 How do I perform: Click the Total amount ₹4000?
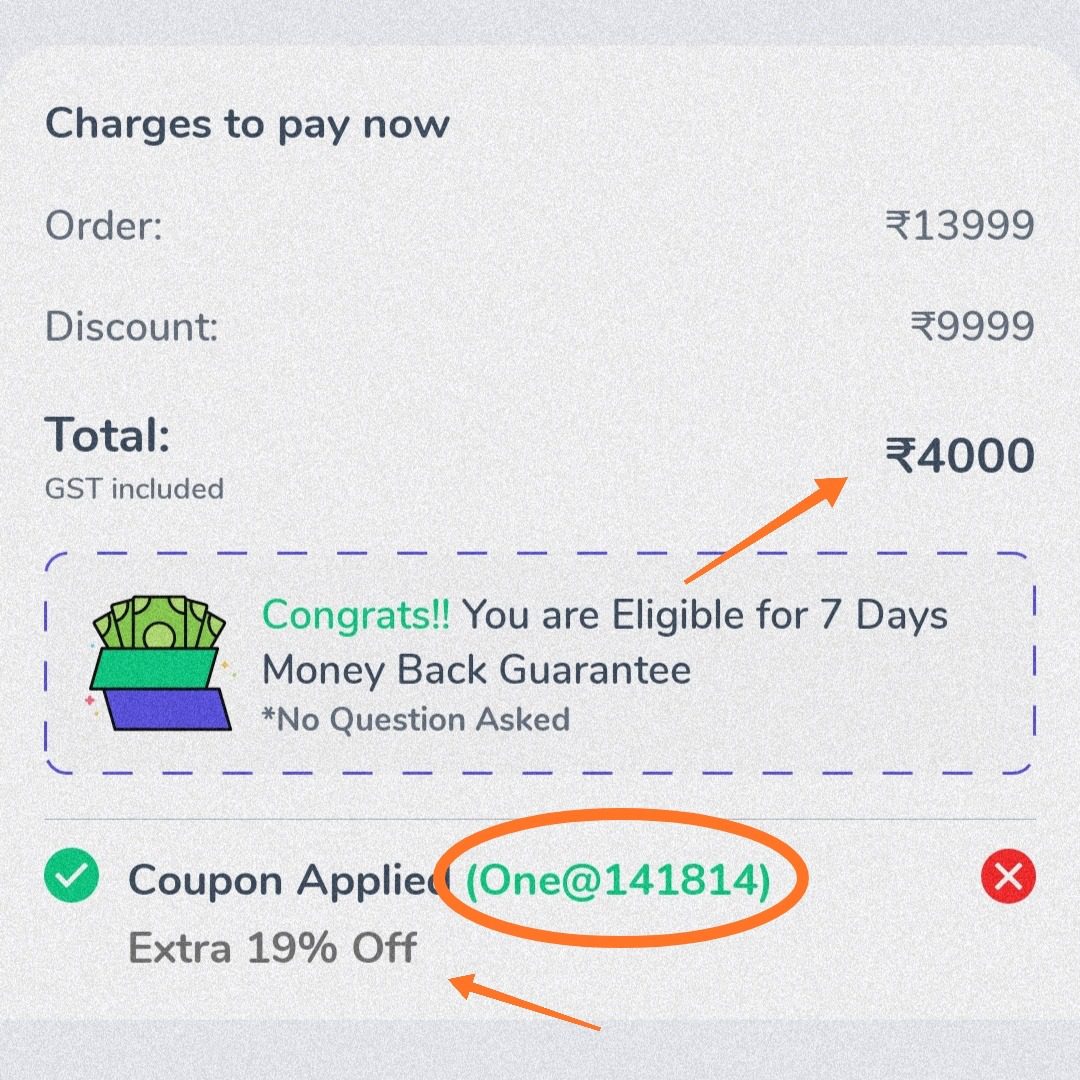pyautogui.click(x=959, y=455)
